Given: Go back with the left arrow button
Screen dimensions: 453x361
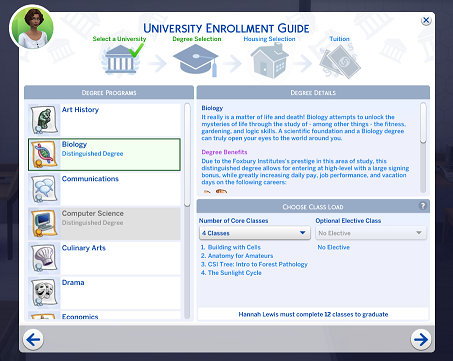Looking at the screenshot, I should coord(33,340).
